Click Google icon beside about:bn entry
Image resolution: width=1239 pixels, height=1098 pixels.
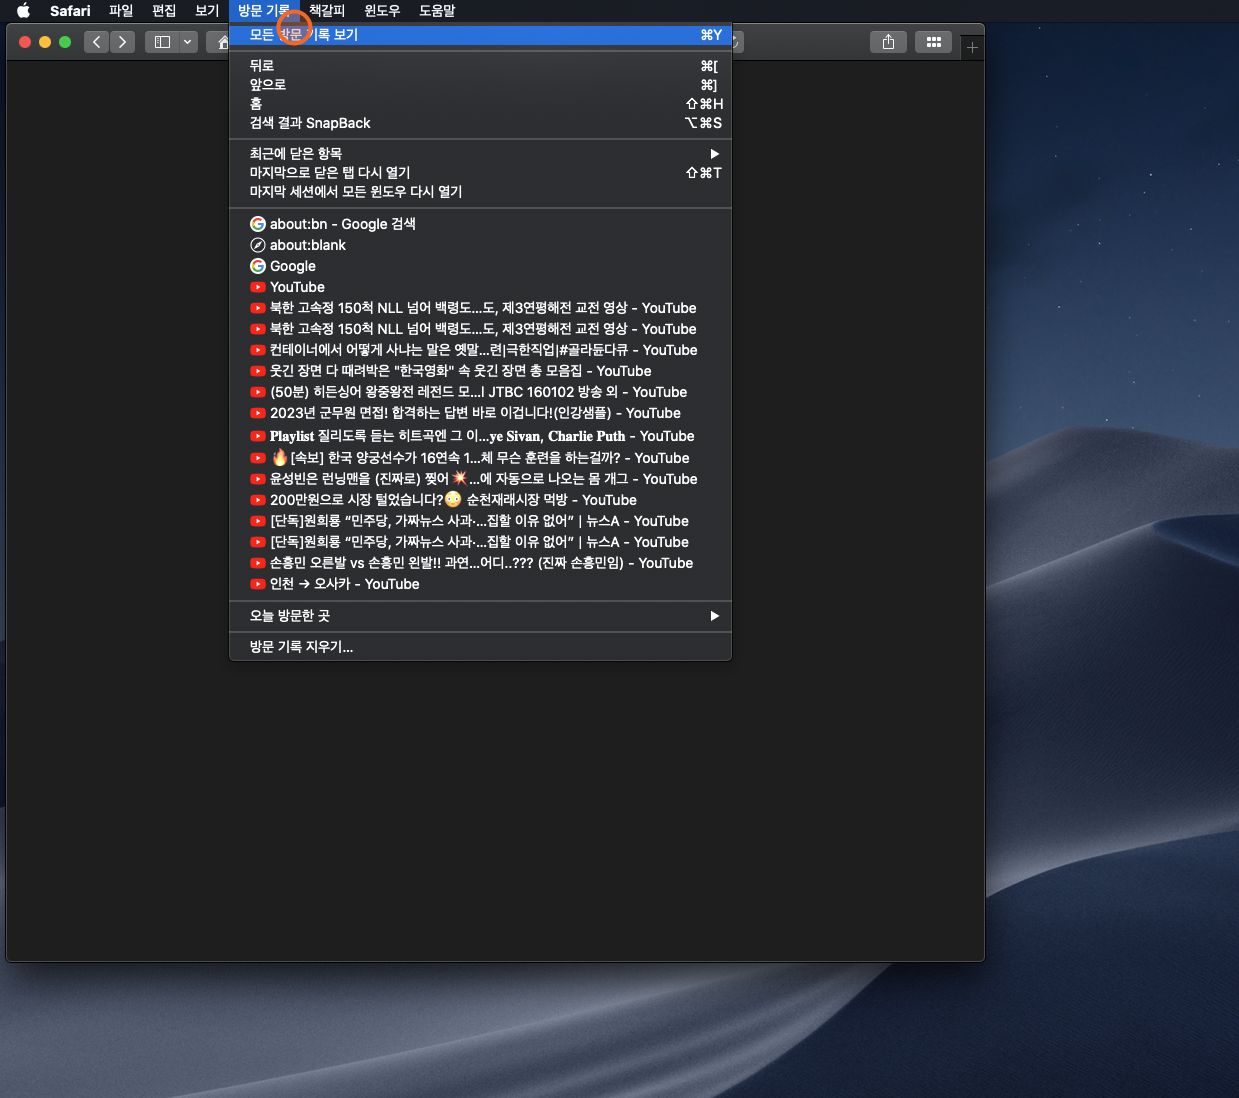coord(258,224)
